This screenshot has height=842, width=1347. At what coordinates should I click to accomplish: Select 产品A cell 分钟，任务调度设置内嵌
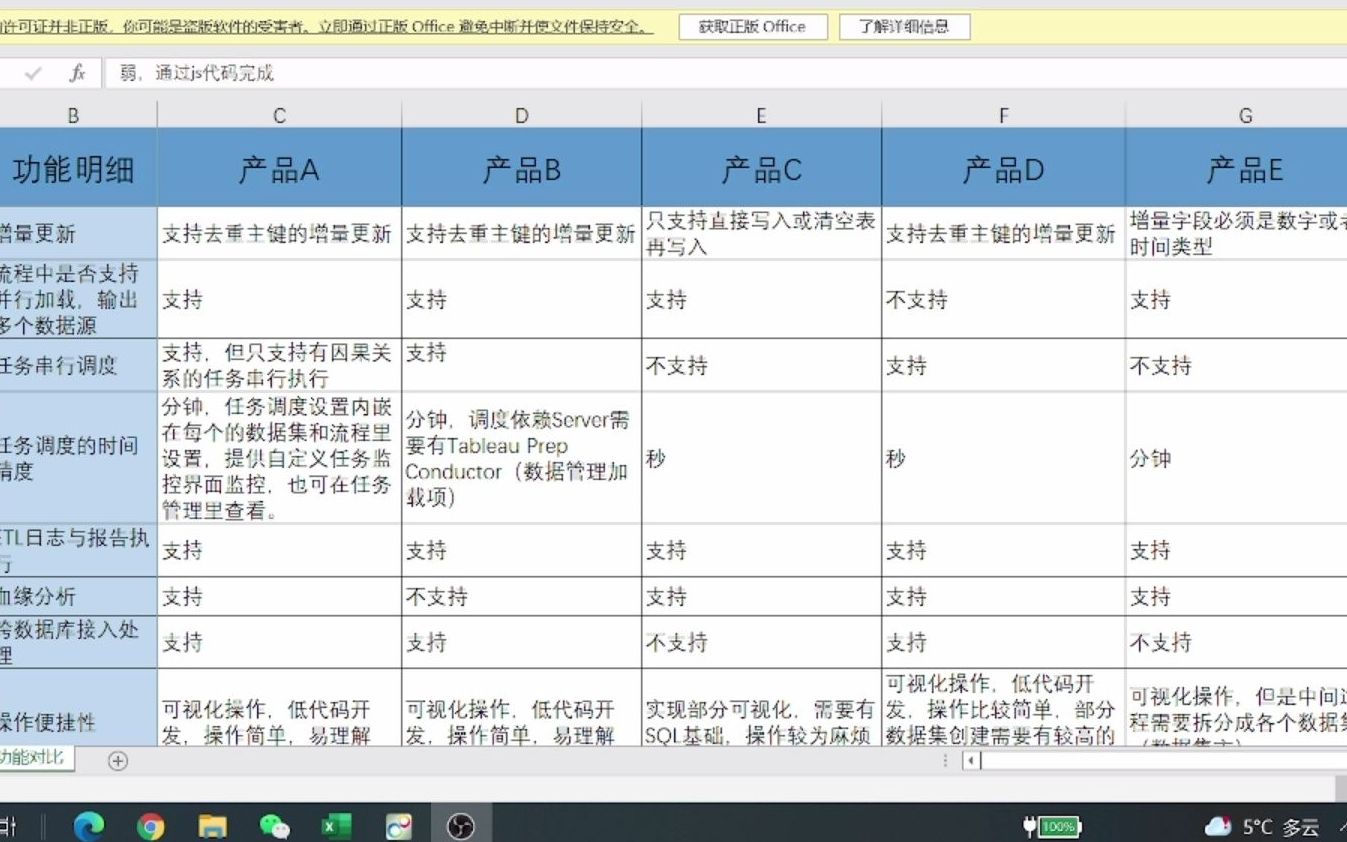(x=279, y=458)
